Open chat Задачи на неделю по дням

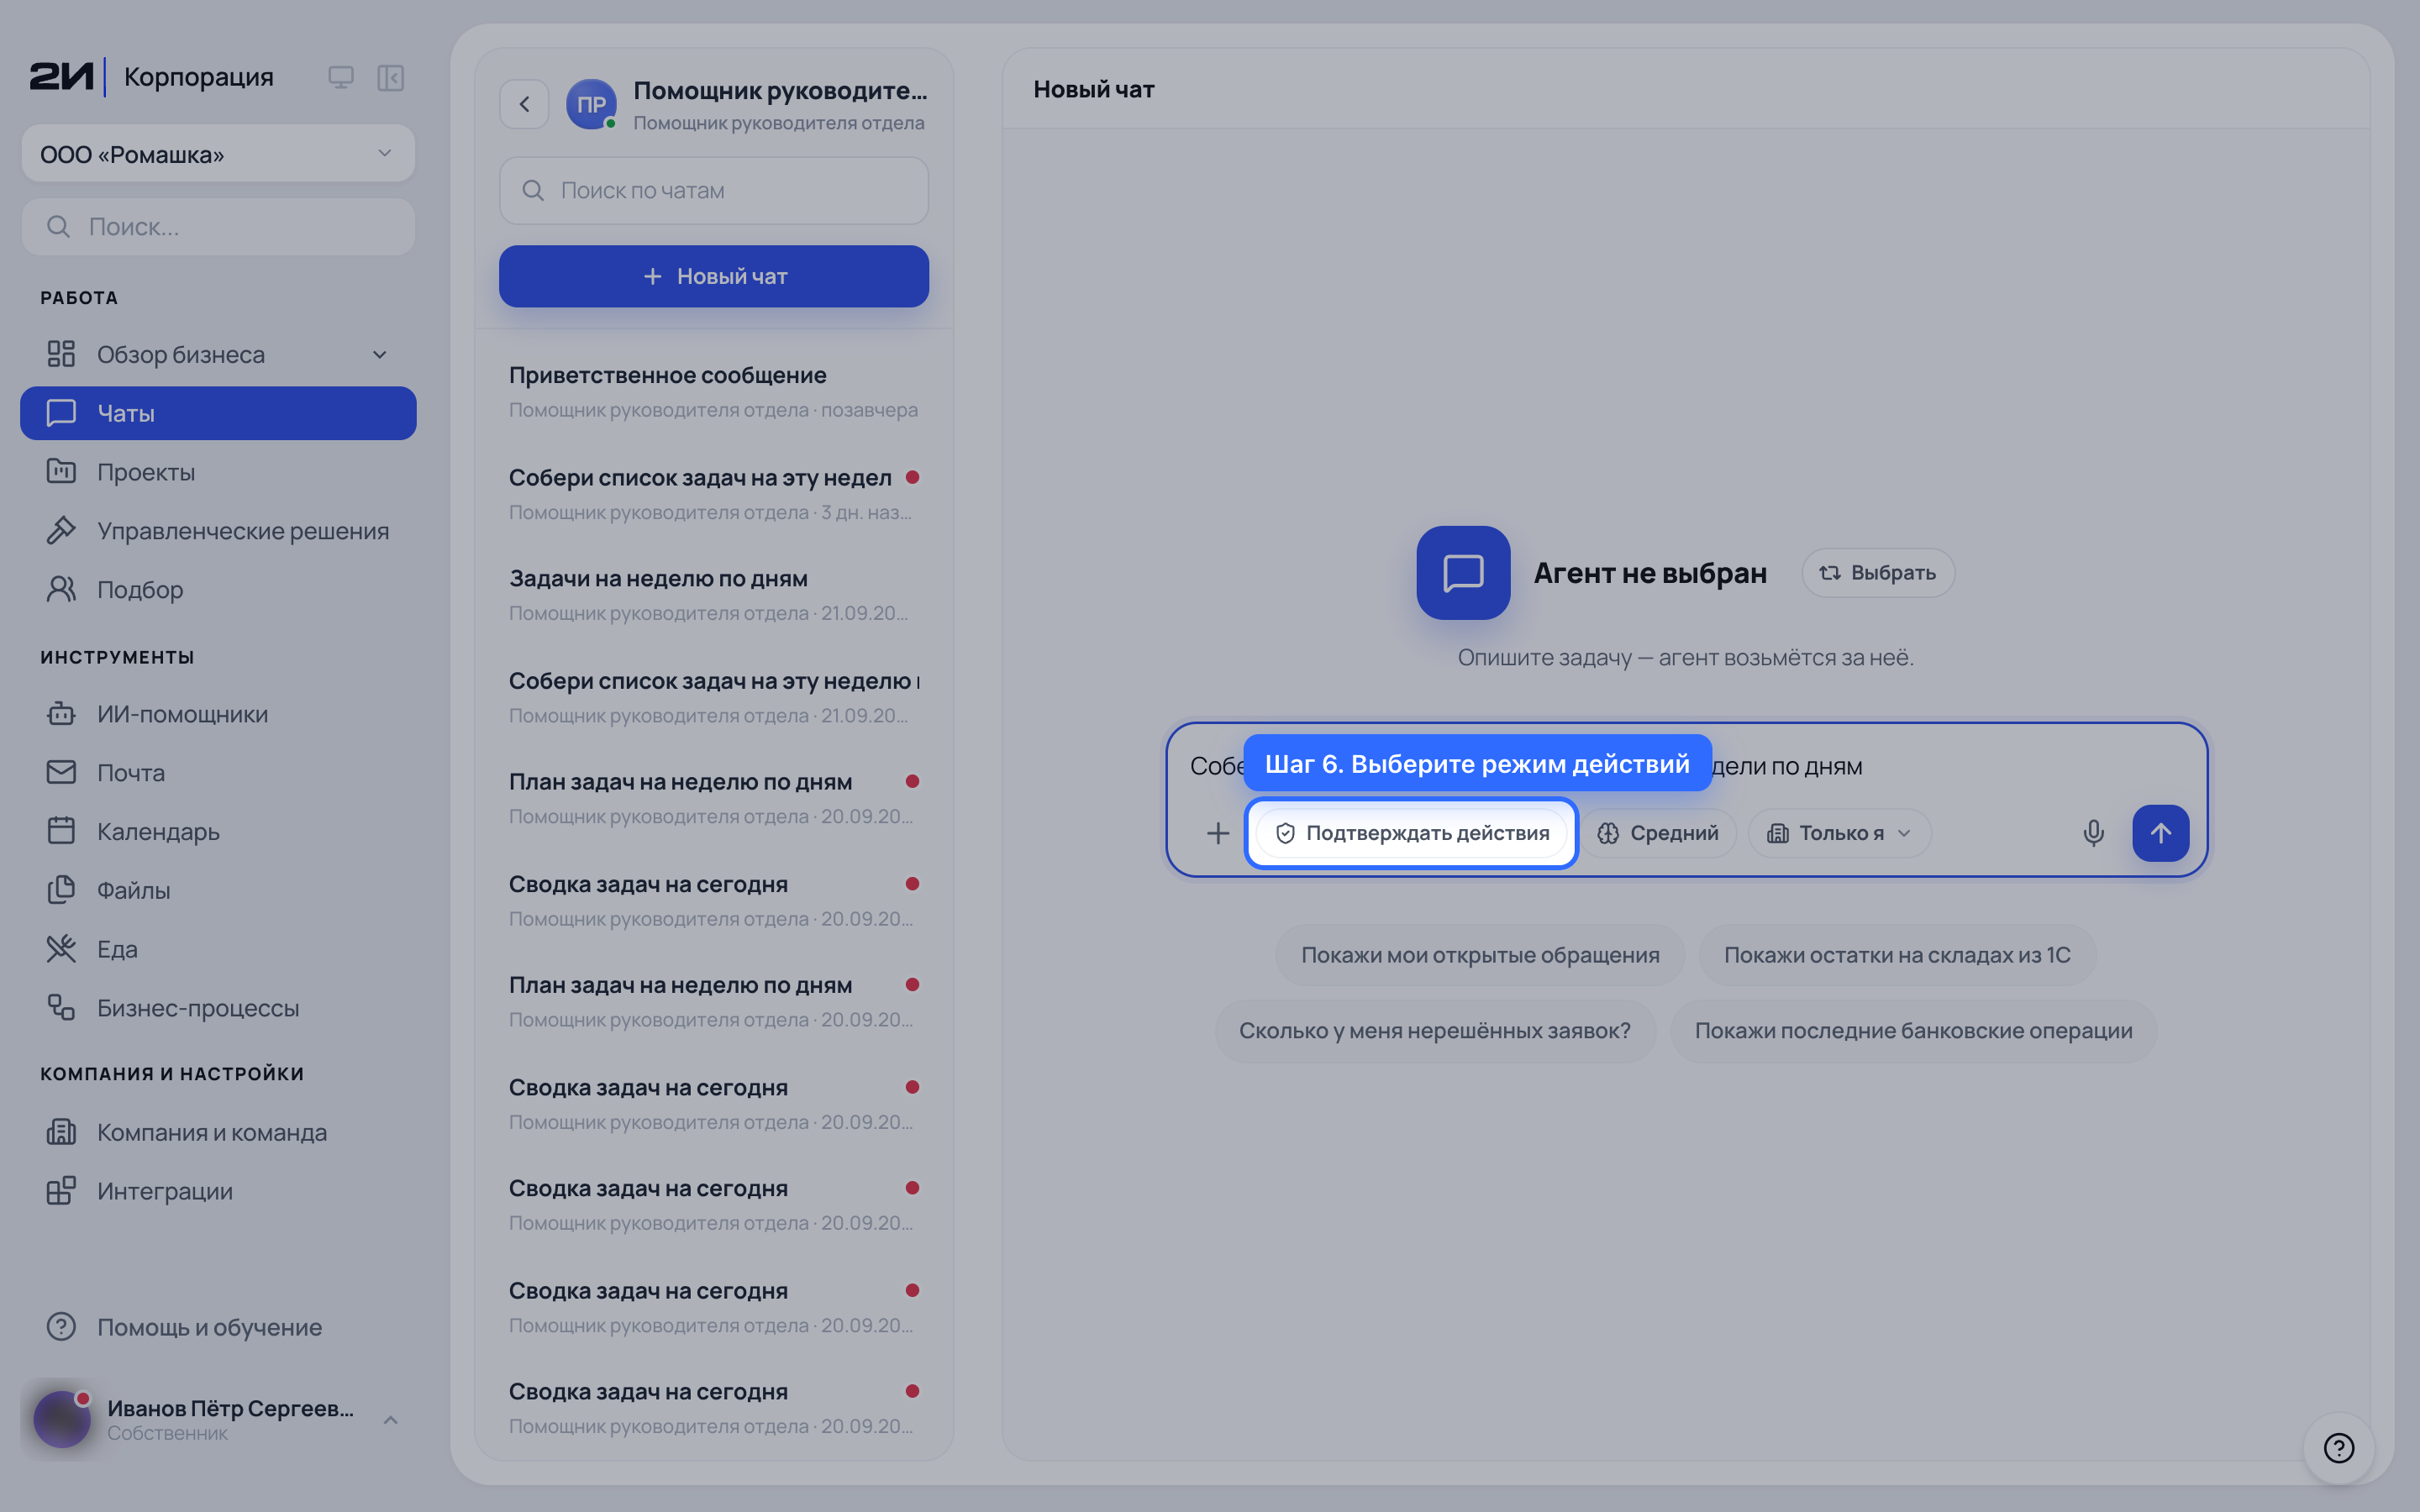coord(714,595)
